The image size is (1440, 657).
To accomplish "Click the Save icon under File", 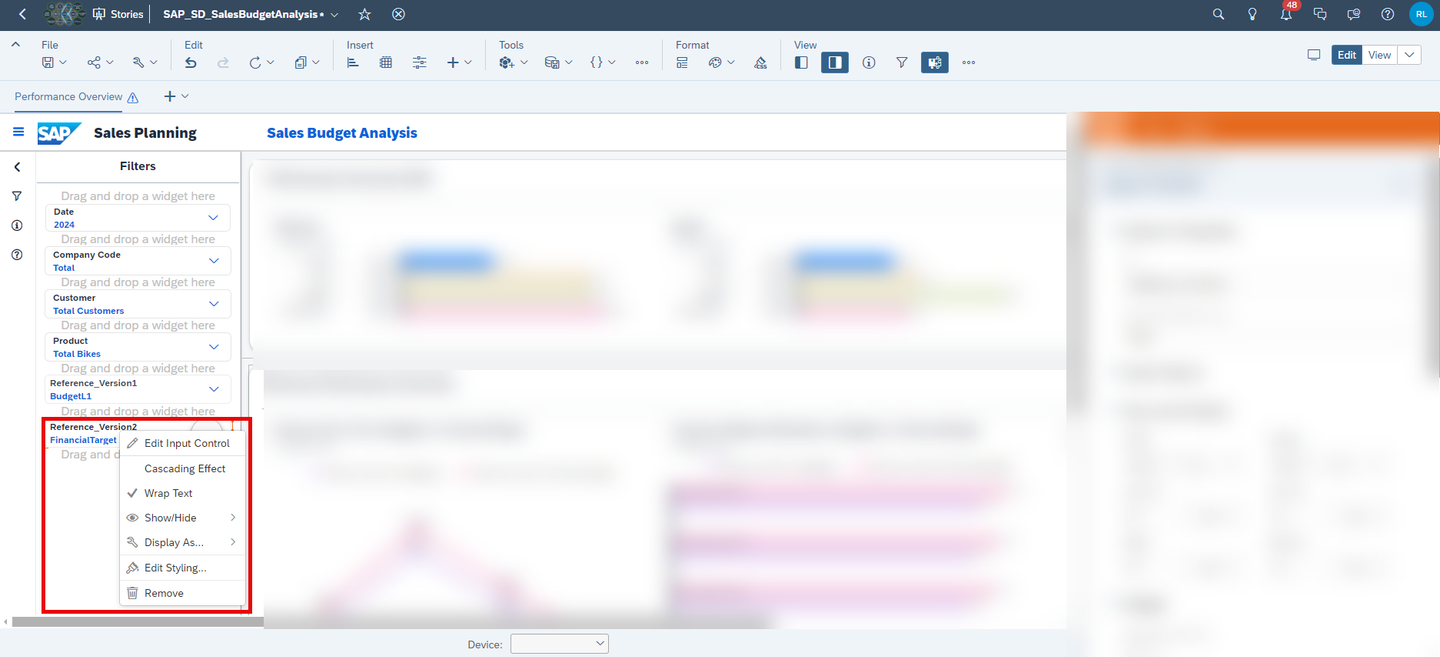I will (x=48, y=62).
